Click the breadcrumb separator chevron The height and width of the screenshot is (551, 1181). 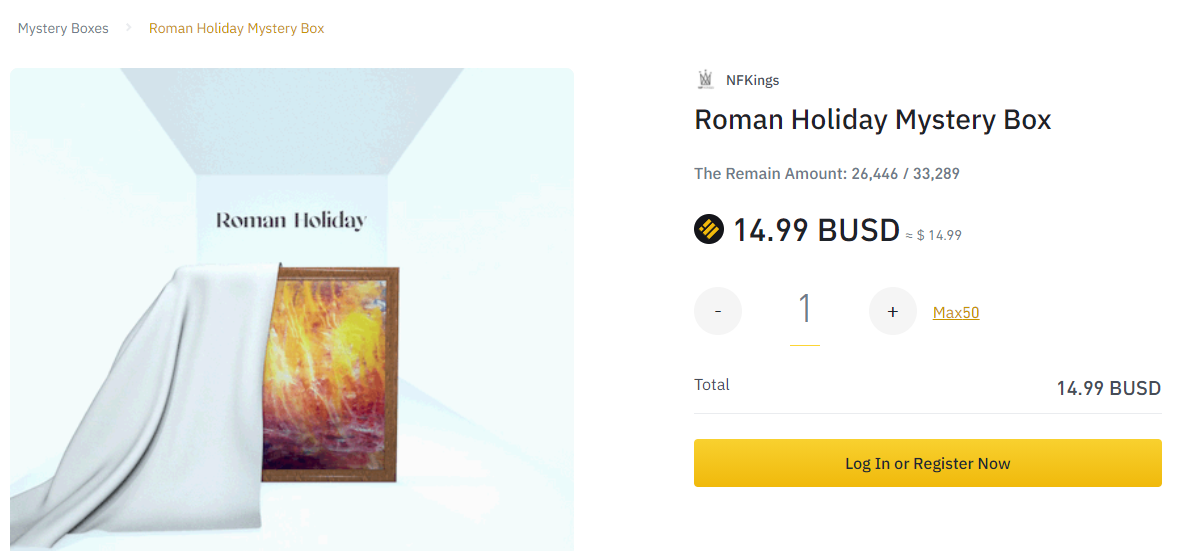[x=129, y=28]
